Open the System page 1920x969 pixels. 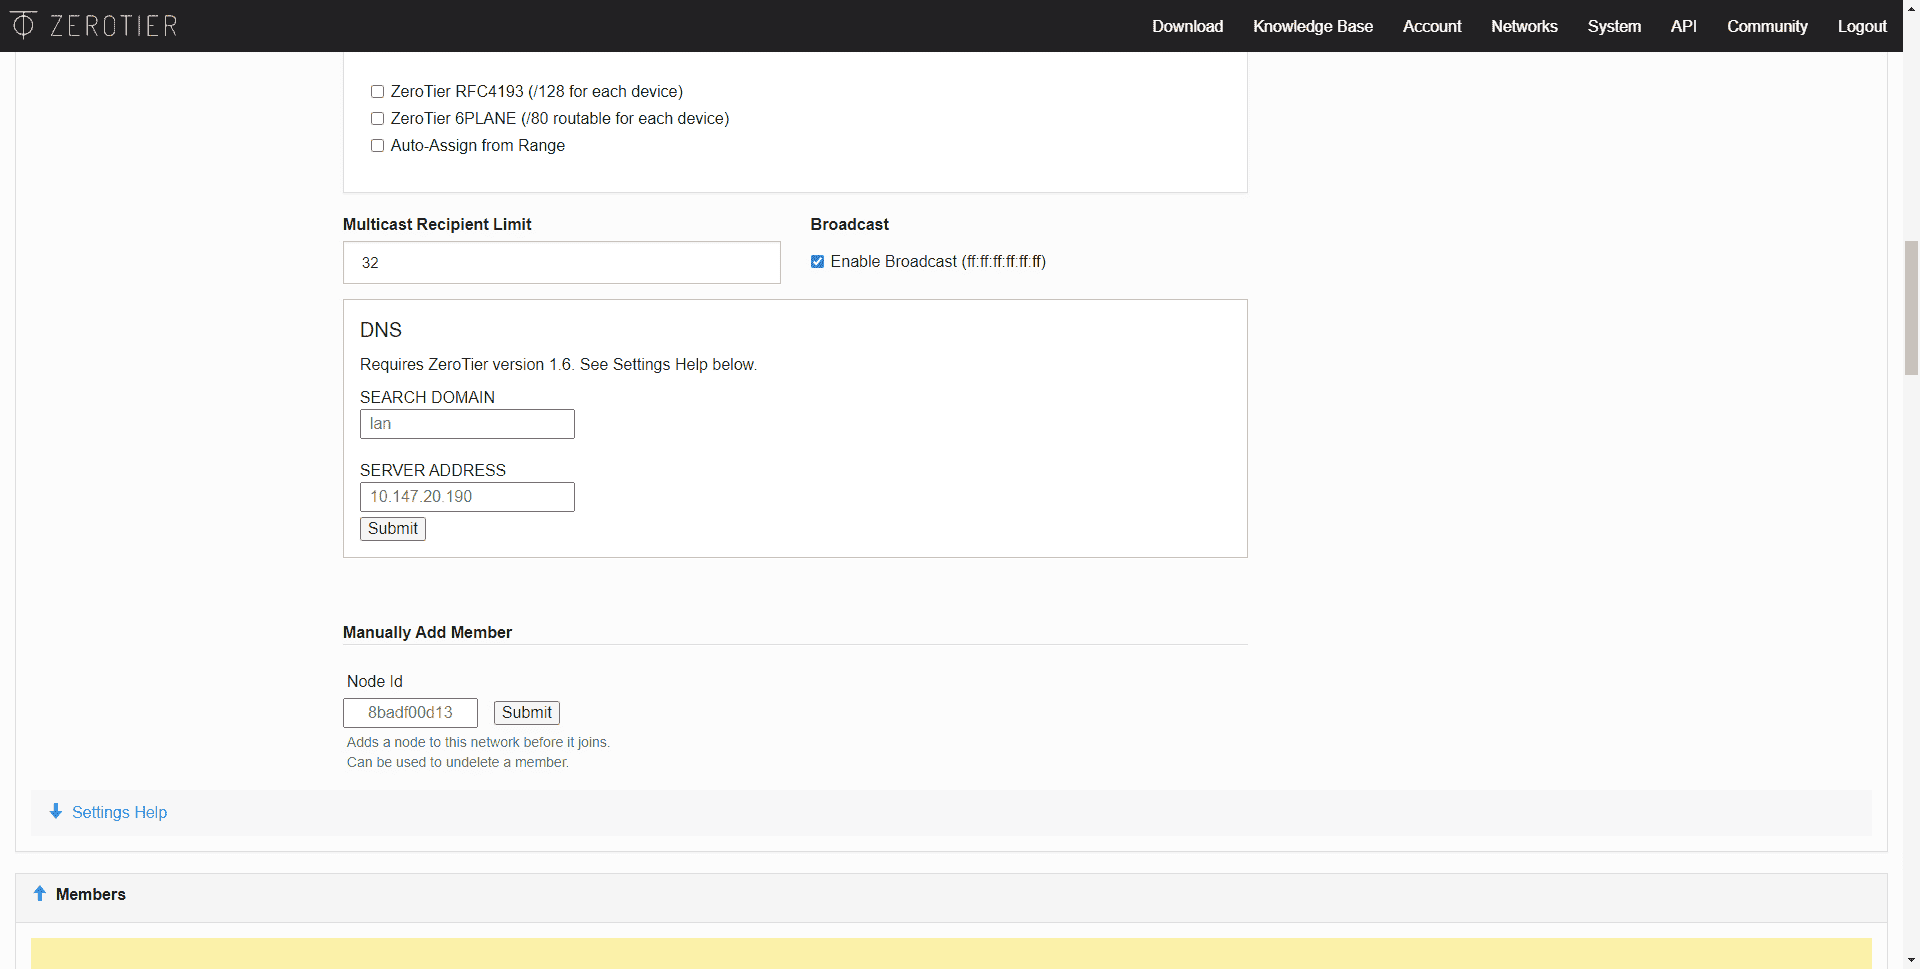click(x=1614, y=26)
